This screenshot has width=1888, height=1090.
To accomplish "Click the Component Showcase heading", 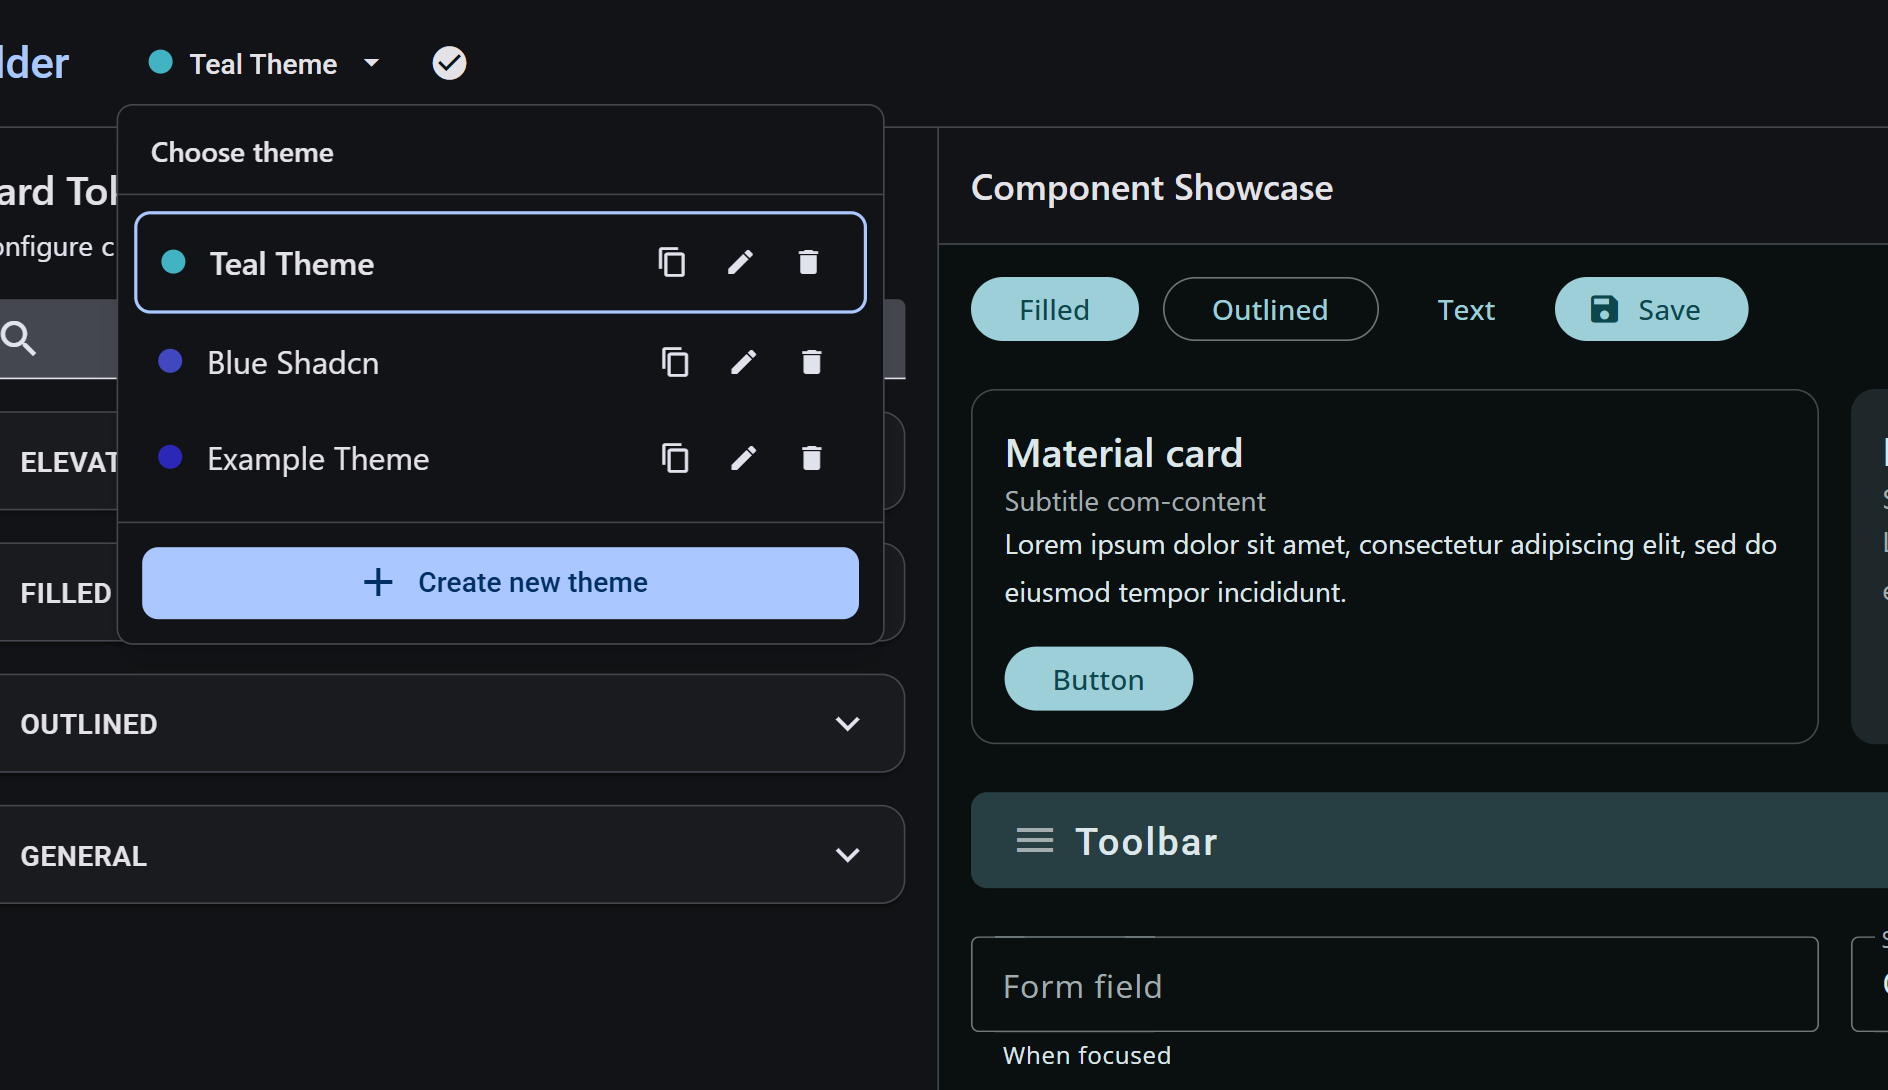I will [x=1152, y=188].
